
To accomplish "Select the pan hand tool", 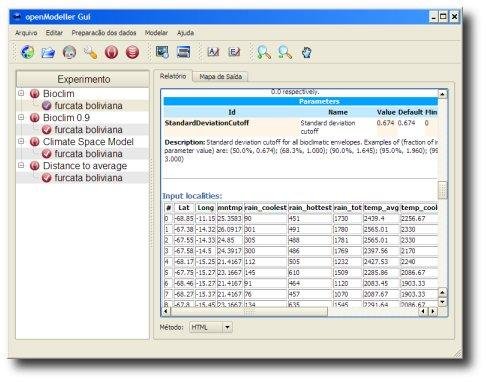I will 306,53.
